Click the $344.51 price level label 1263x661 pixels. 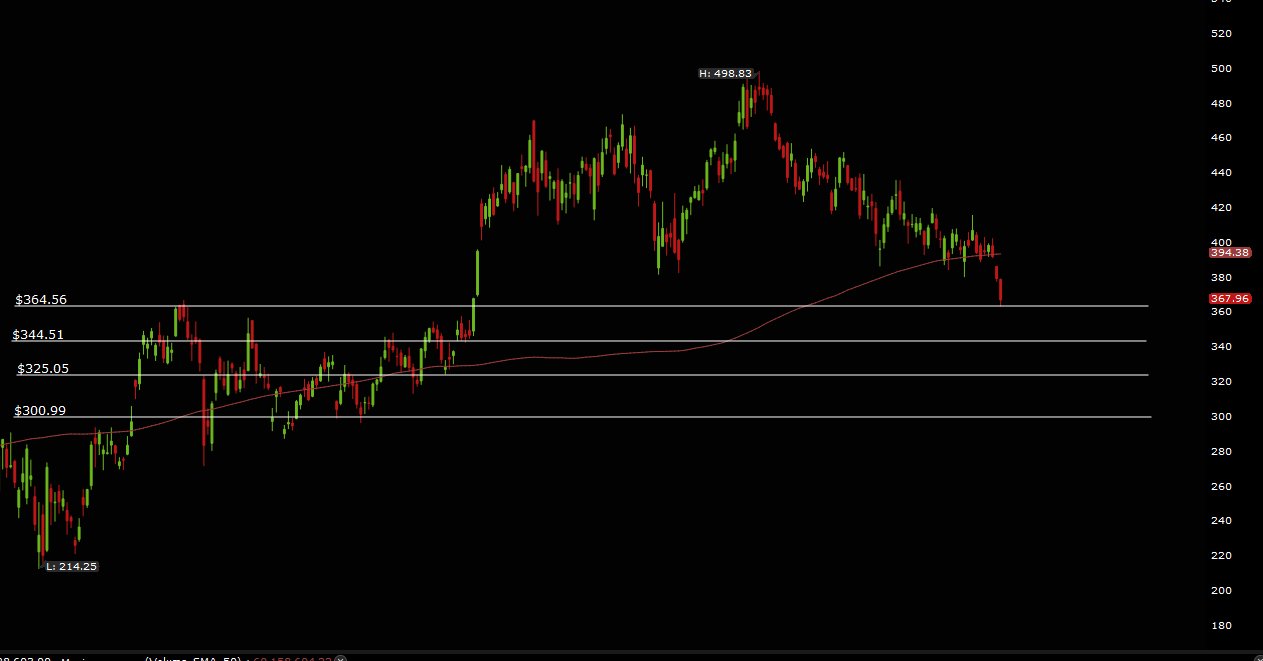coord(38,335)
